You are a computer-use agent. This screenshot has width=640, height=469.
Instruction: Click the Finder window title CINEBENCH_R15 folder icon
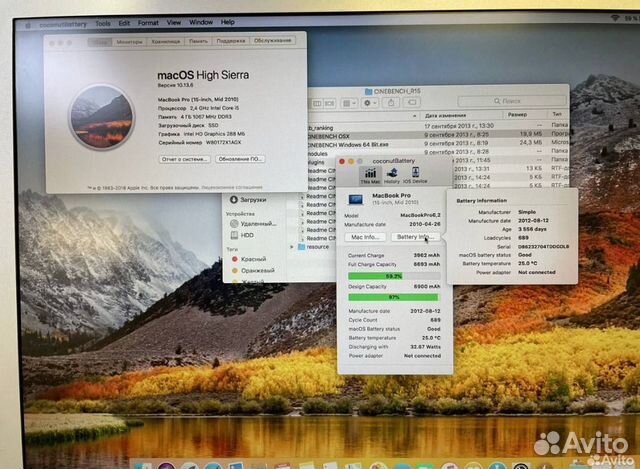368,91
